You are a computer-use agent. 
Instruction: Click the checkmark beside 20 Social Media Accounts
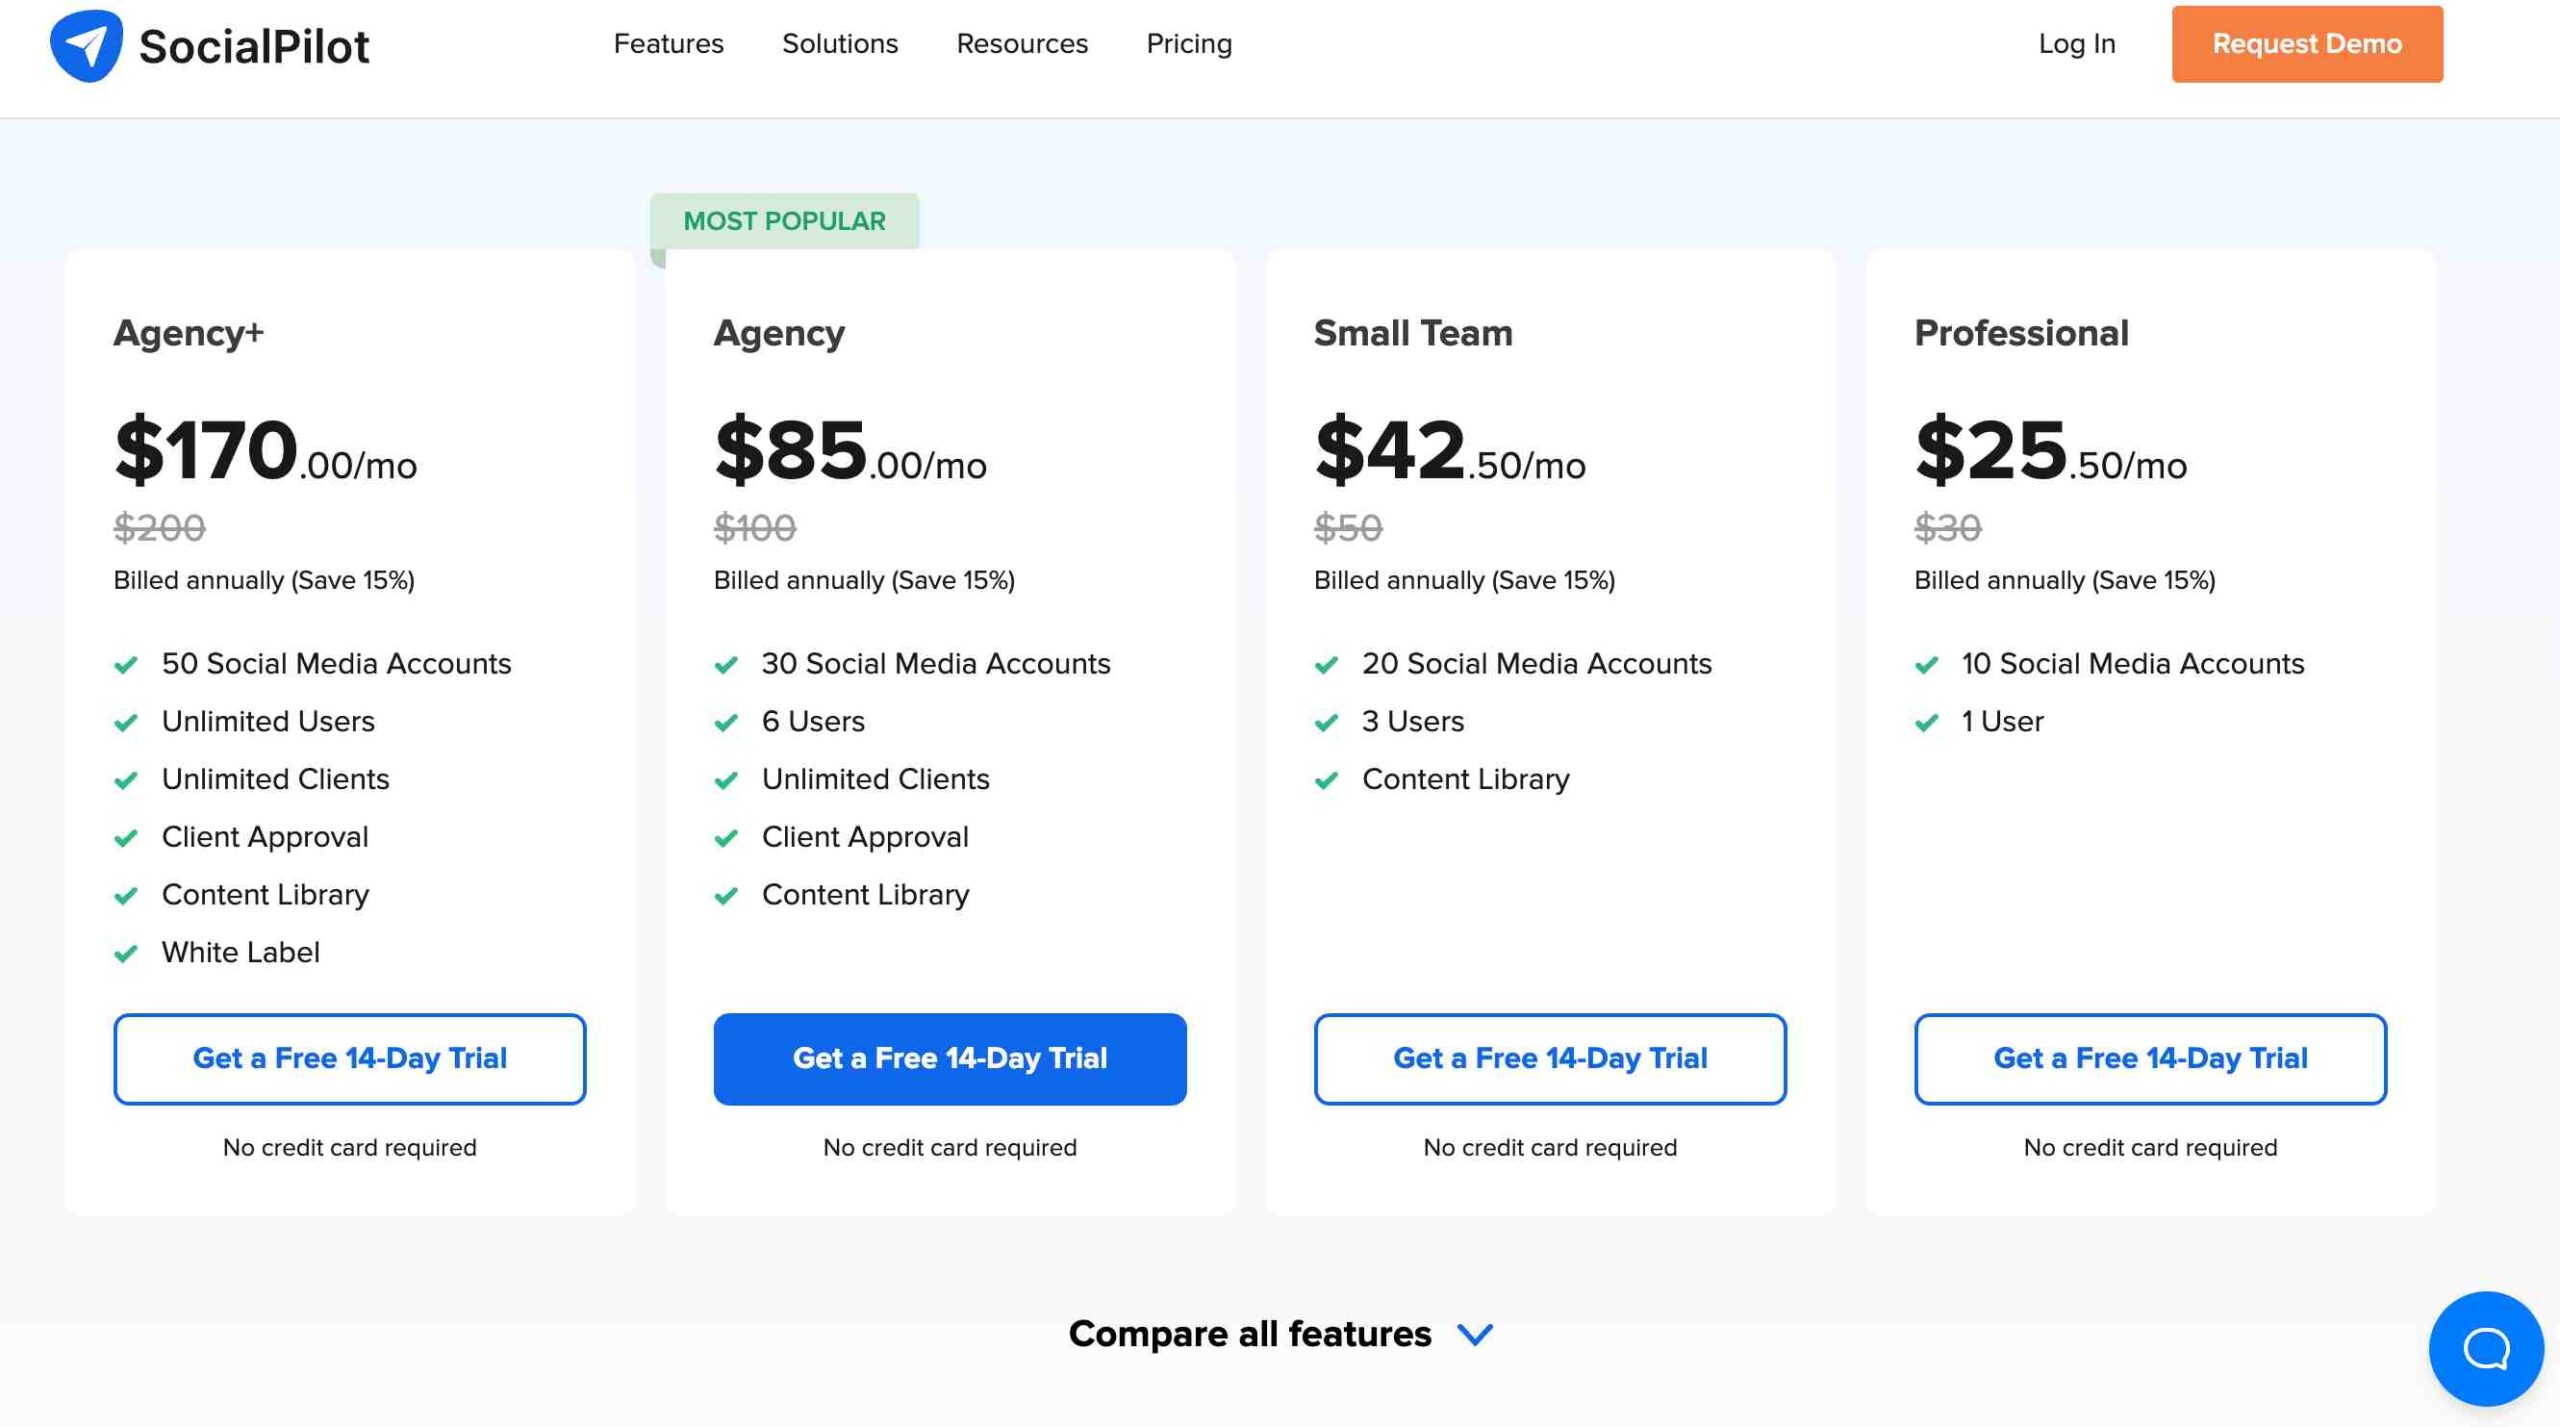pos(1326,665)
